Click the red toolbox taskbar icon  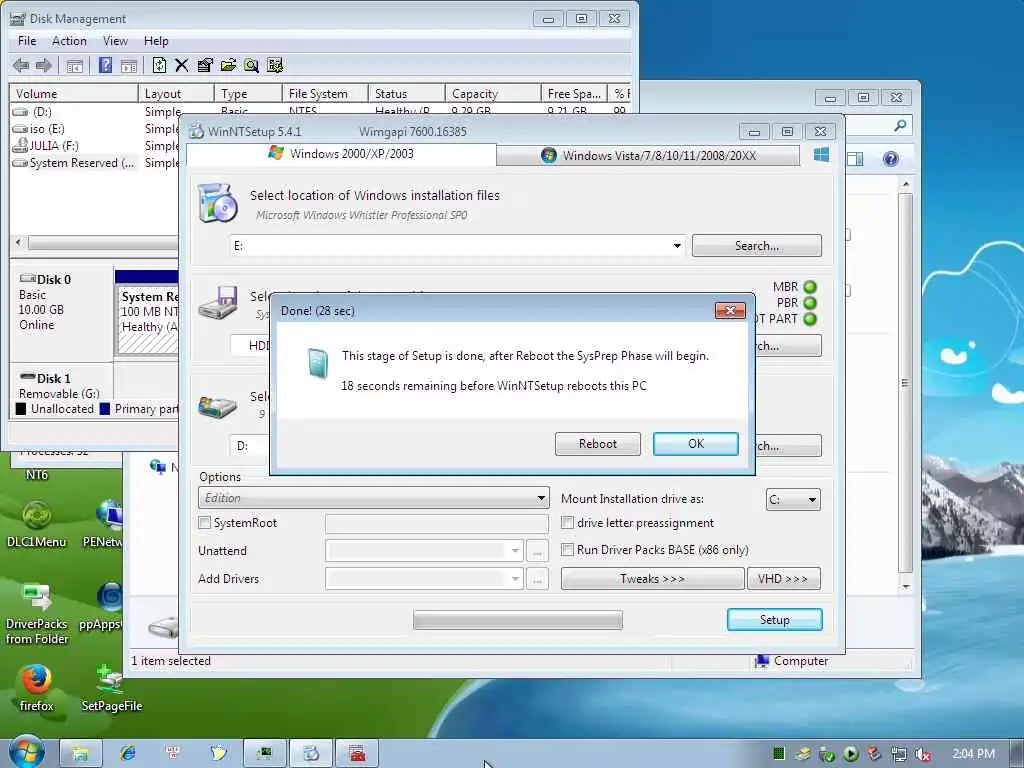tap(357, 753)
